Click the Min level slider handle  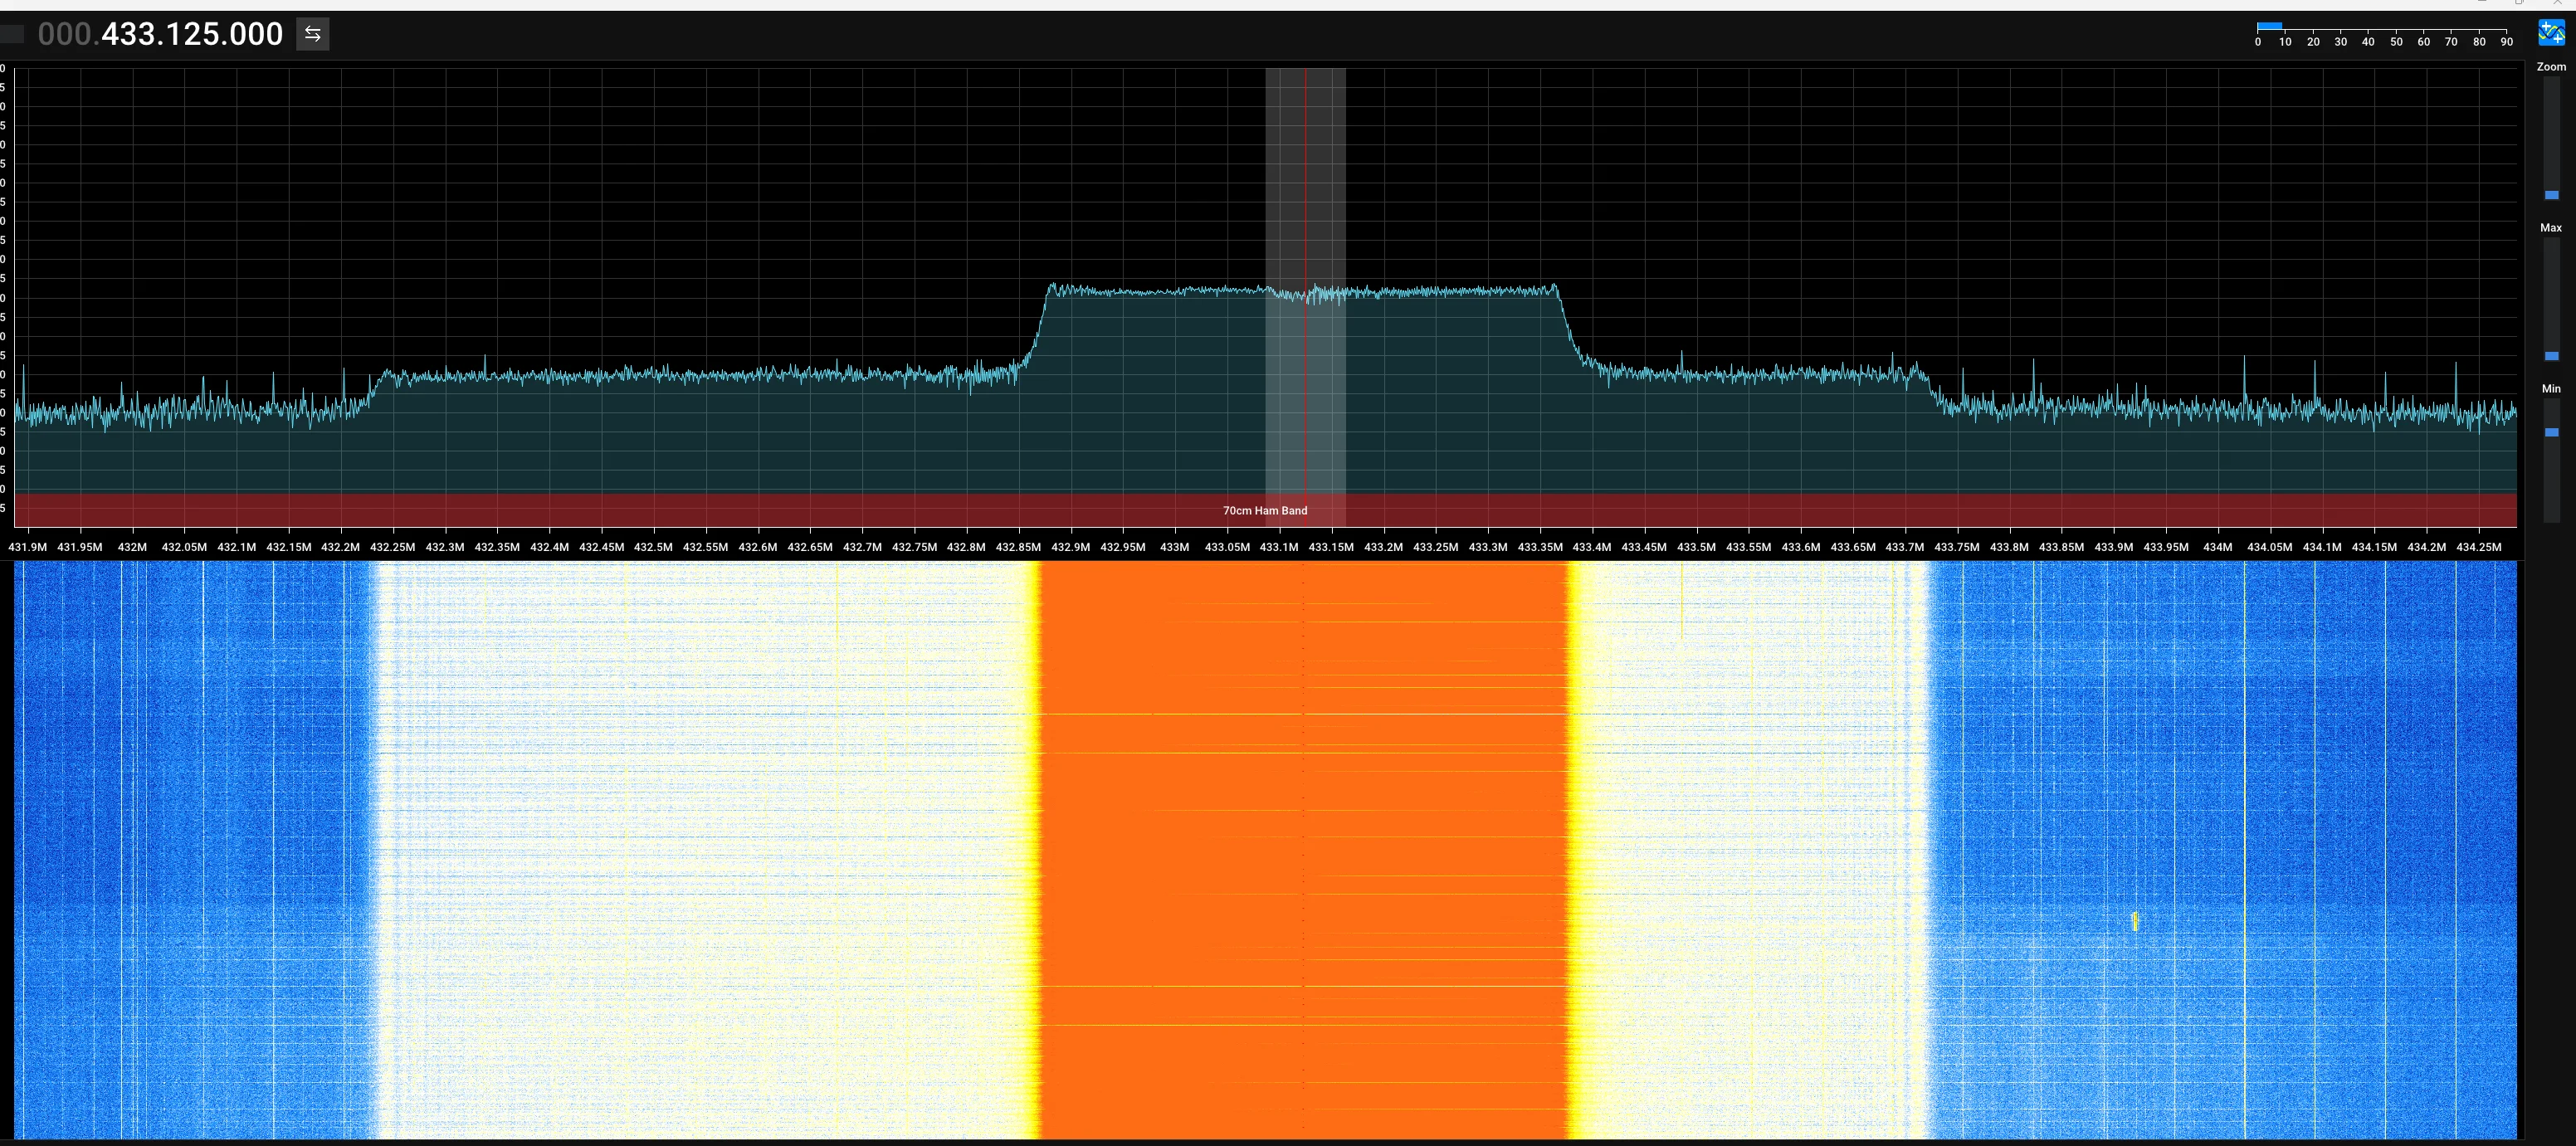(x=2551, y=432)
